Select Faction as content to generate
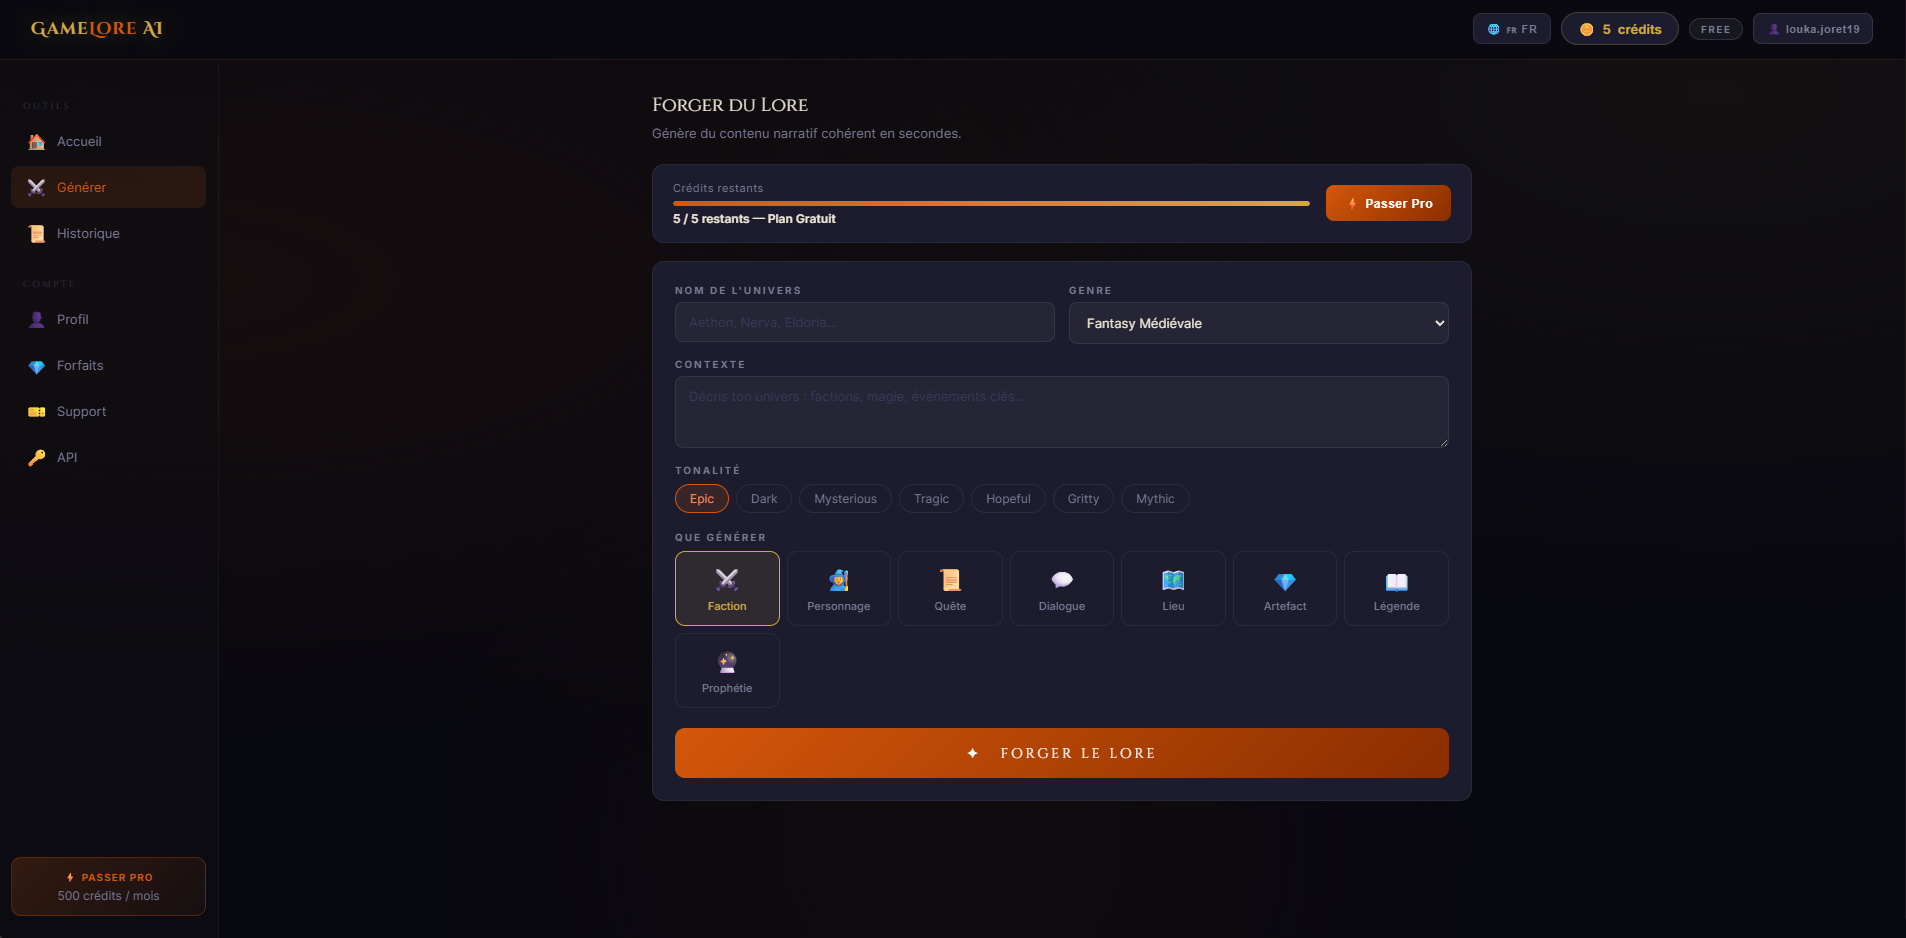Image resolution: width=1906 pixels, height=938 pixels. coord(727,589)
